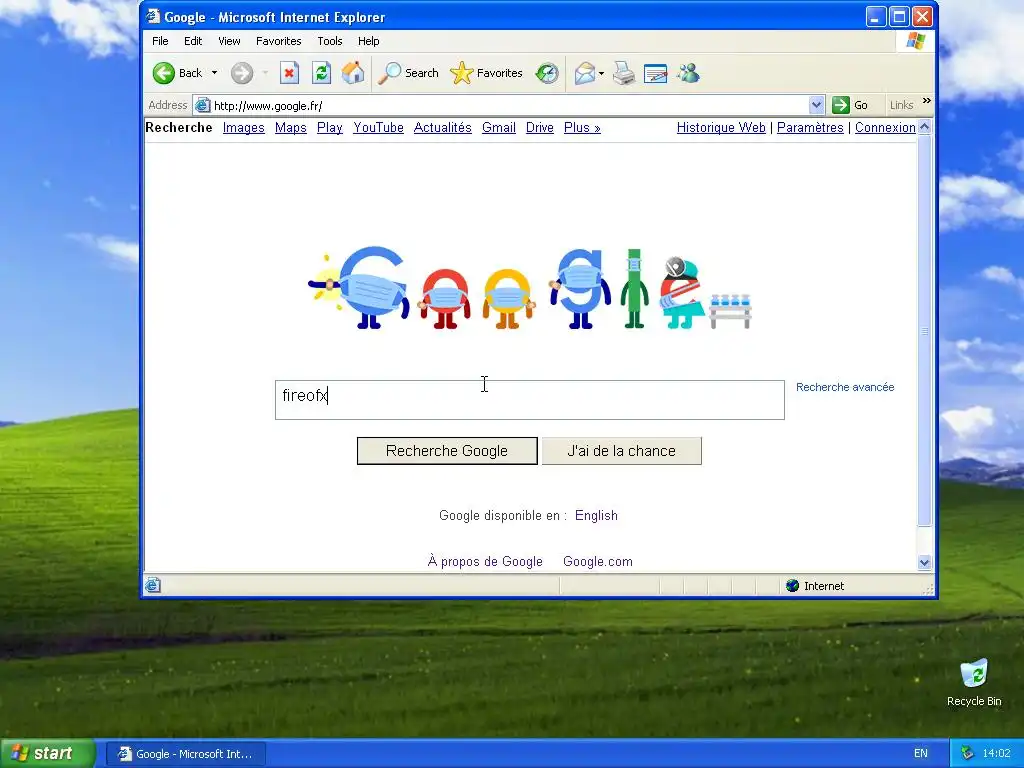Open the Images link

coord(244,127)
